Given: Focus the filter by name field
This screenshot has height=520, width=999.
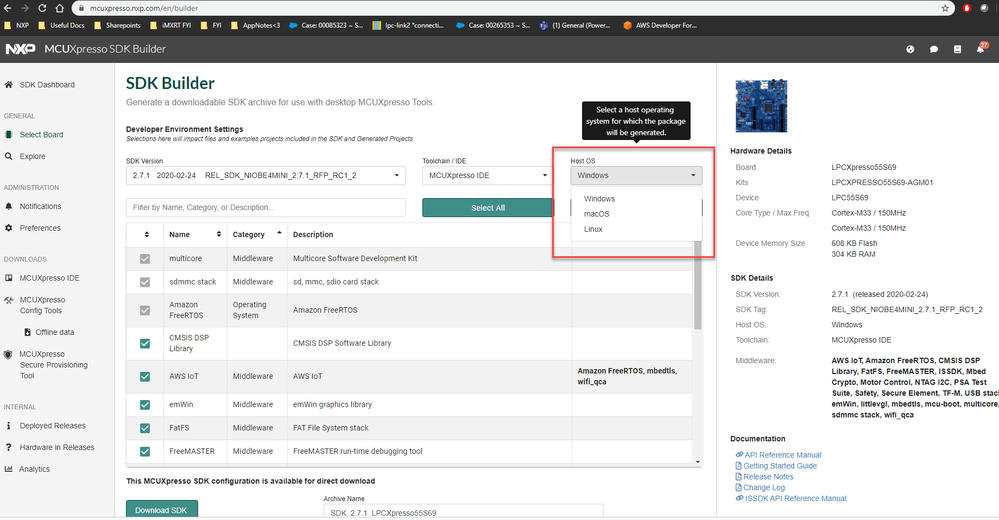Looking at the screenshot, I should coord(266,208).
